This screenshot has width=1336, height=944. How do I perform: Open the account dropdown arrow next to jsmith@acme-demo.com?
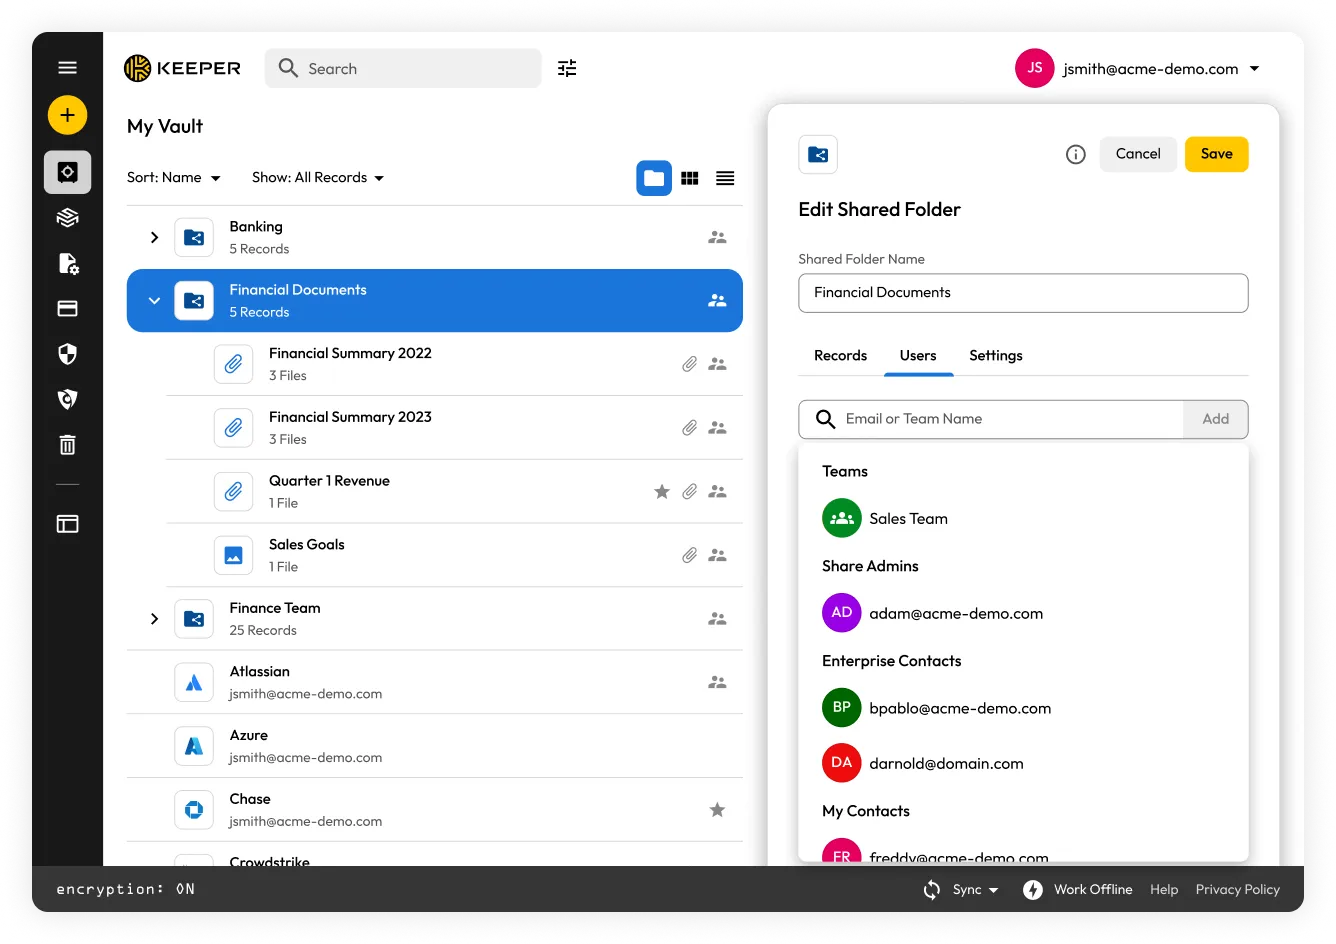tap(1255, 69)
